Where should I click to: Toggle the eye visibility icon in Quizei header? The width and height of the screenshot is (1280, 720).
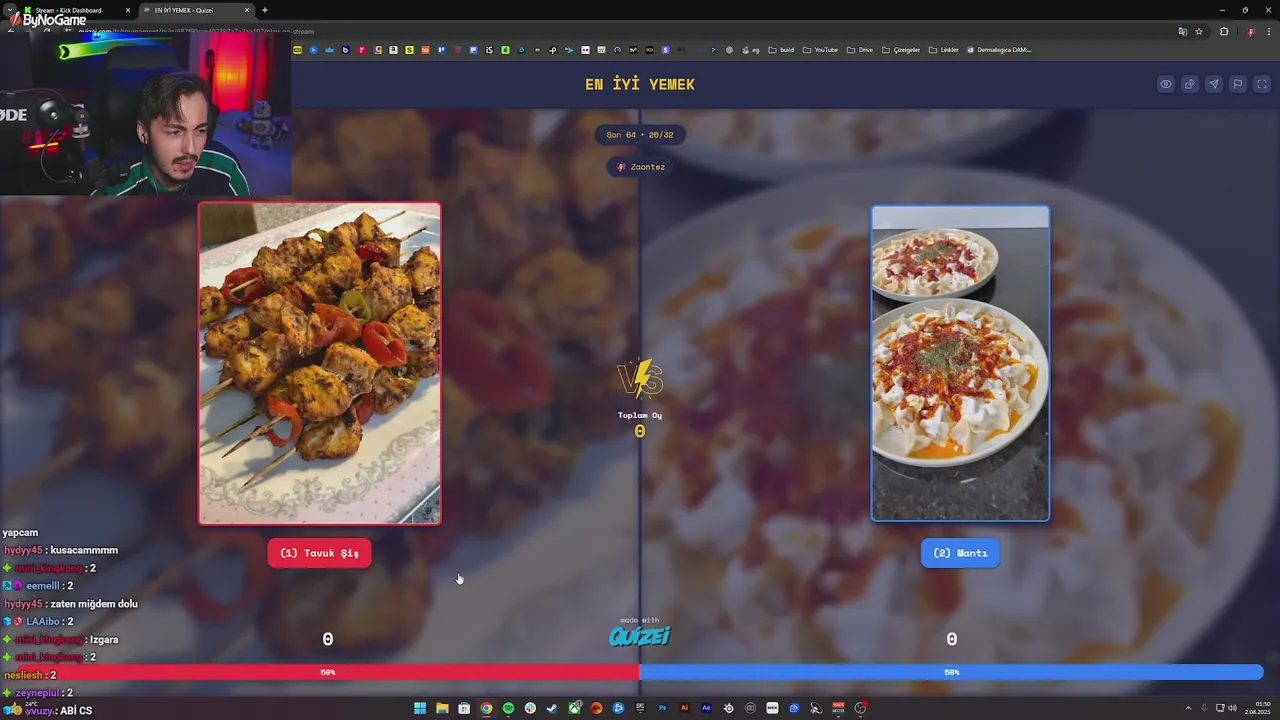(1166, 84)
